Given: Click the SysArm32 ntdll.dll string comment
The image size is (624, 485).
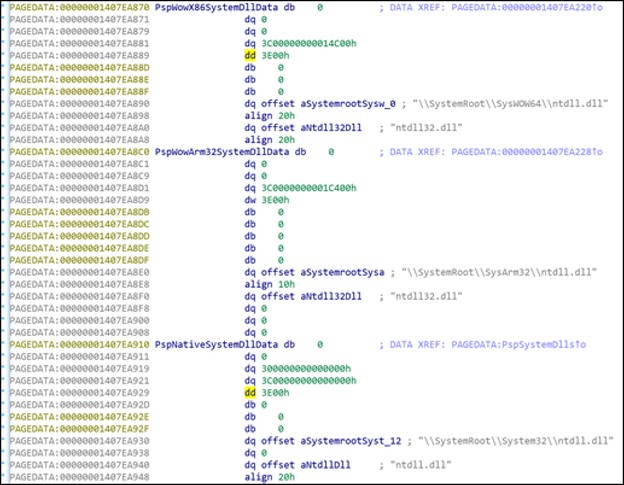Looking at the screenshot, I should 499,272.
